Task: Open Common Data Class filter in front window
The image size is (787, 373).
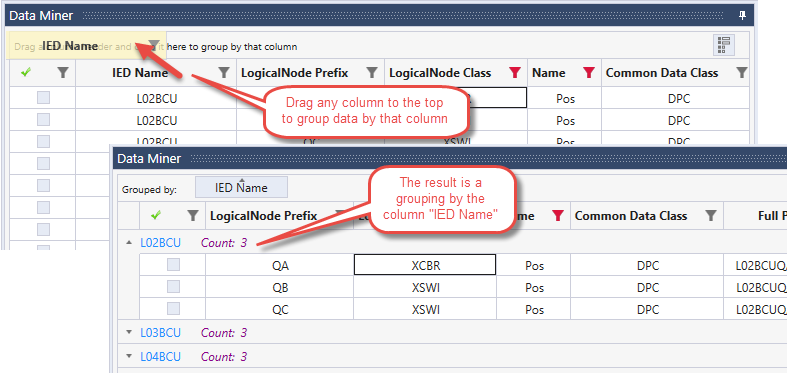Action: (x=711, y=216)
